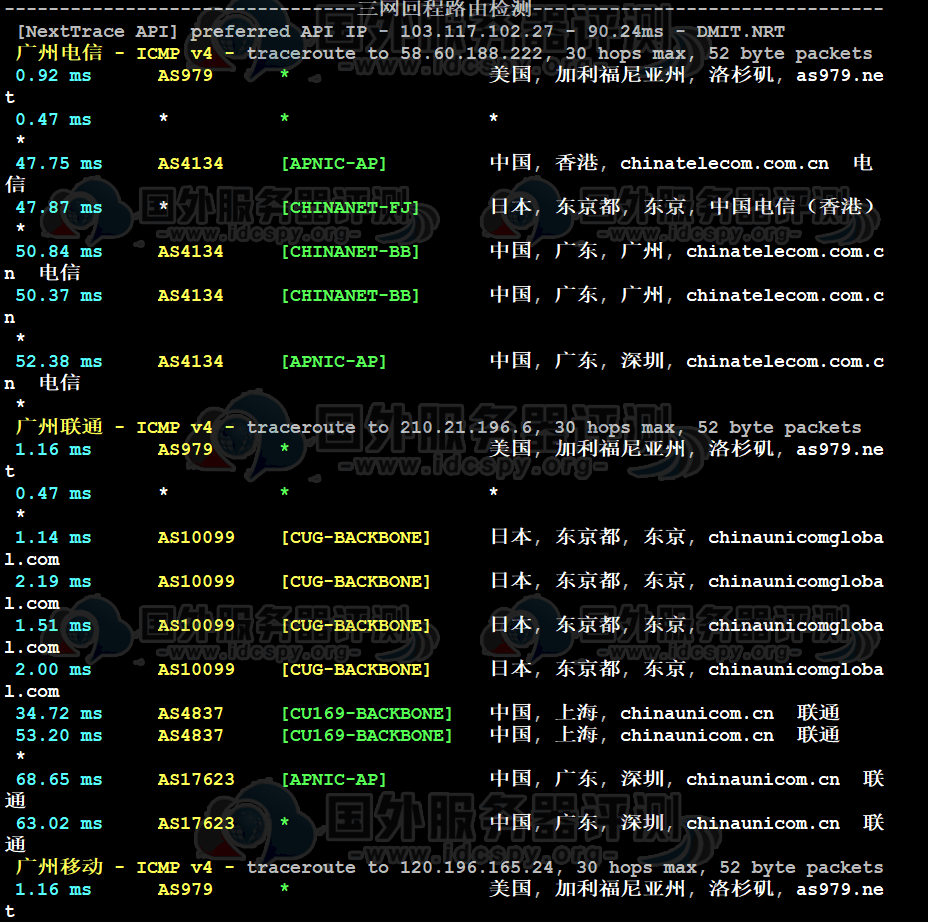Click the 广州移动 traceroute header
Image resolution: width=928 pixels, height=922 pixels.
[449, 868]
